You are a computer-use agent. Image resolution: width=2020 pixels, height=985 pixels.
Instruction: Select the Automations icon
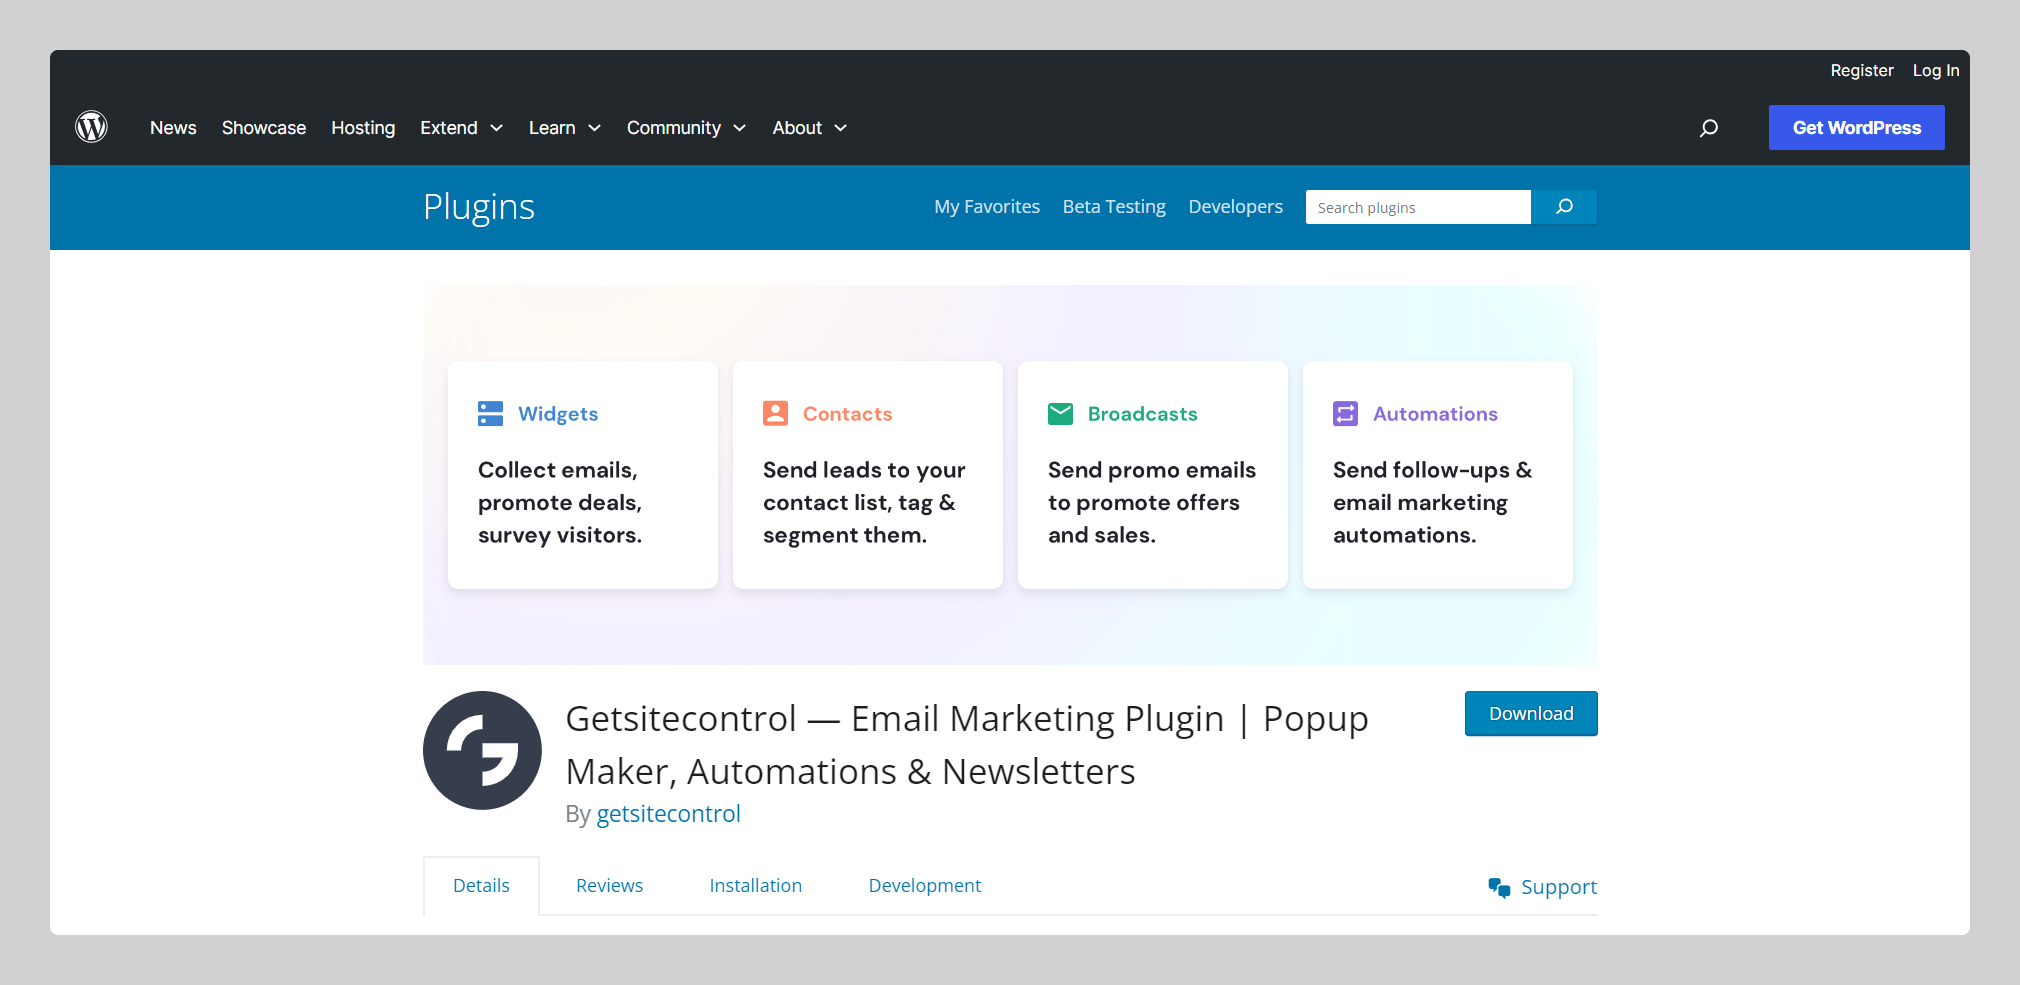[1345, 413]
